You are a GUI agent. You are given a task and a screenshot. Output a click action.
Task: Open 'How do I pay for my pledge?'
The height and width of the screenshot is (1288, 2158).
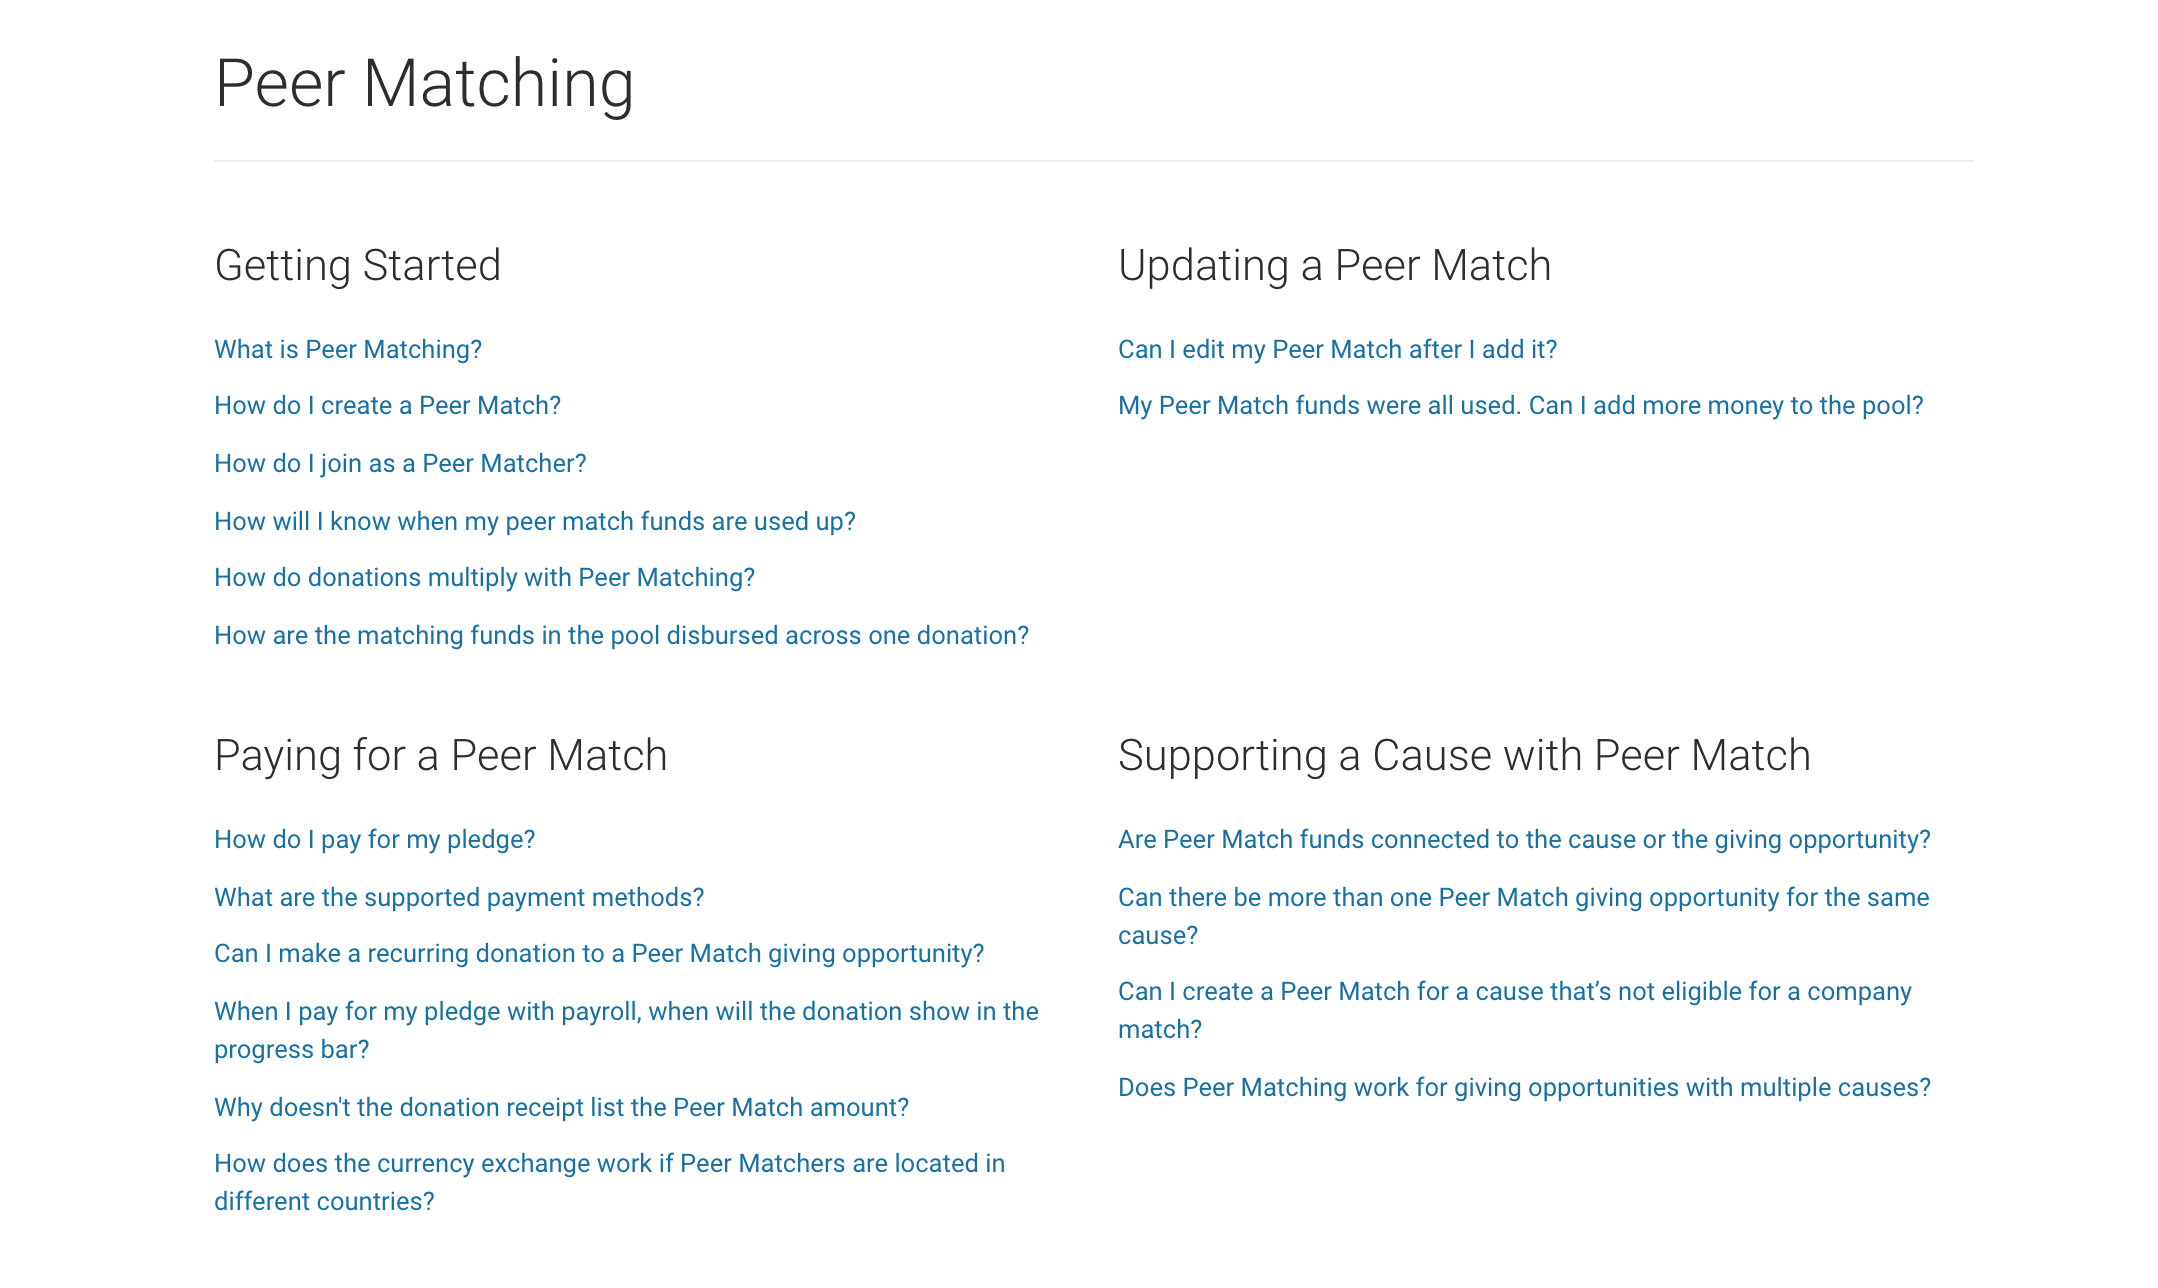click(374, 839)
